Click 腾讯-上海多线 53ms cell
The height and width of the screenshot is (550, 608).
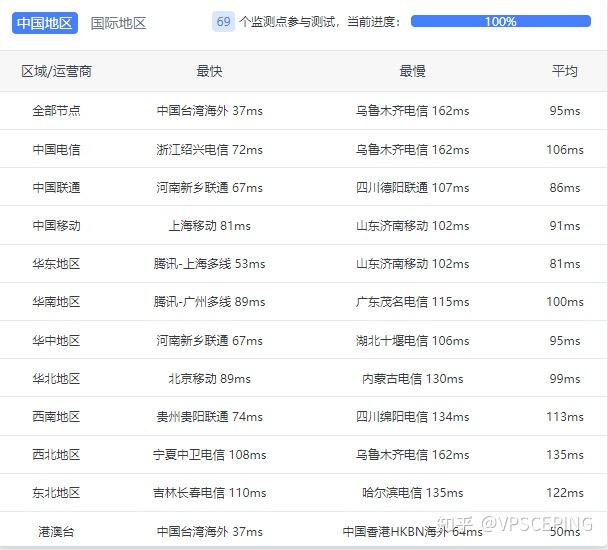click(209, 264)
